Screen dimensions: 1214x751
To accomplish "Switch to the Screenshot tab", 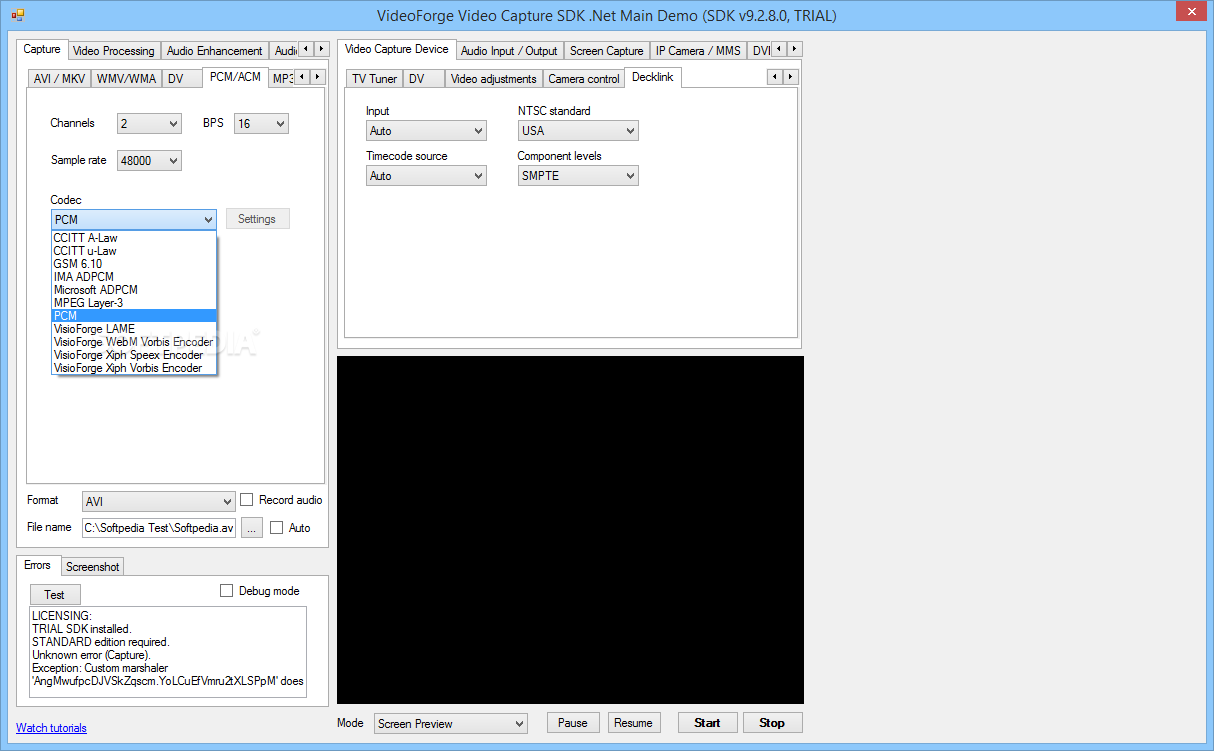I will (x=92, y=567).
